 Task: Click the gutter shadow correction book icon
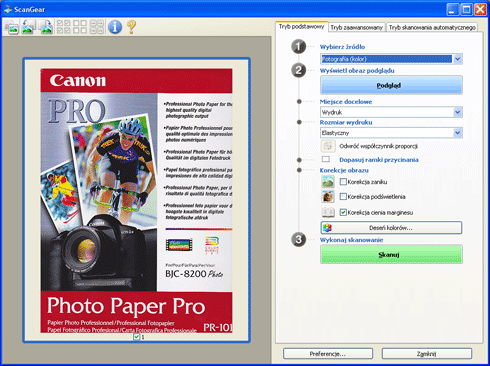coord(328,212)
